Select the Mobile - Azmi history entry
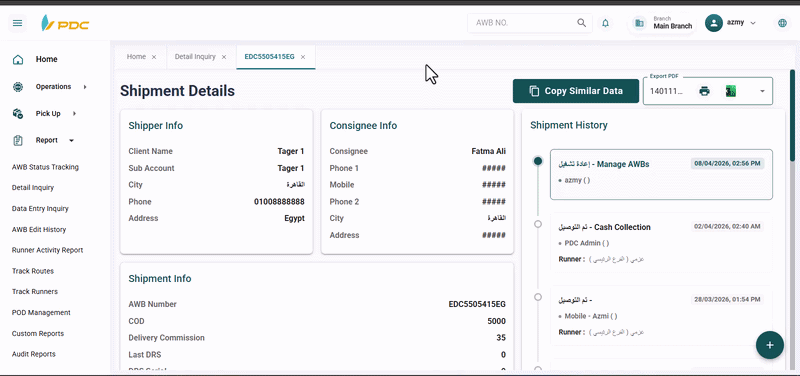 coord(661,316)
